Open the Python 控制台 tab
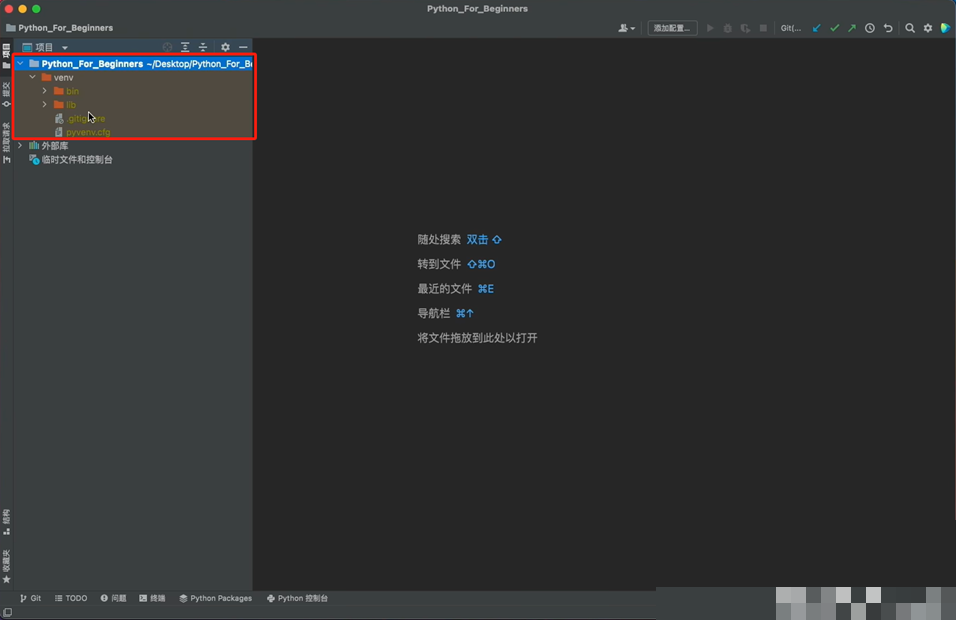956x620 pixels. 298,599
